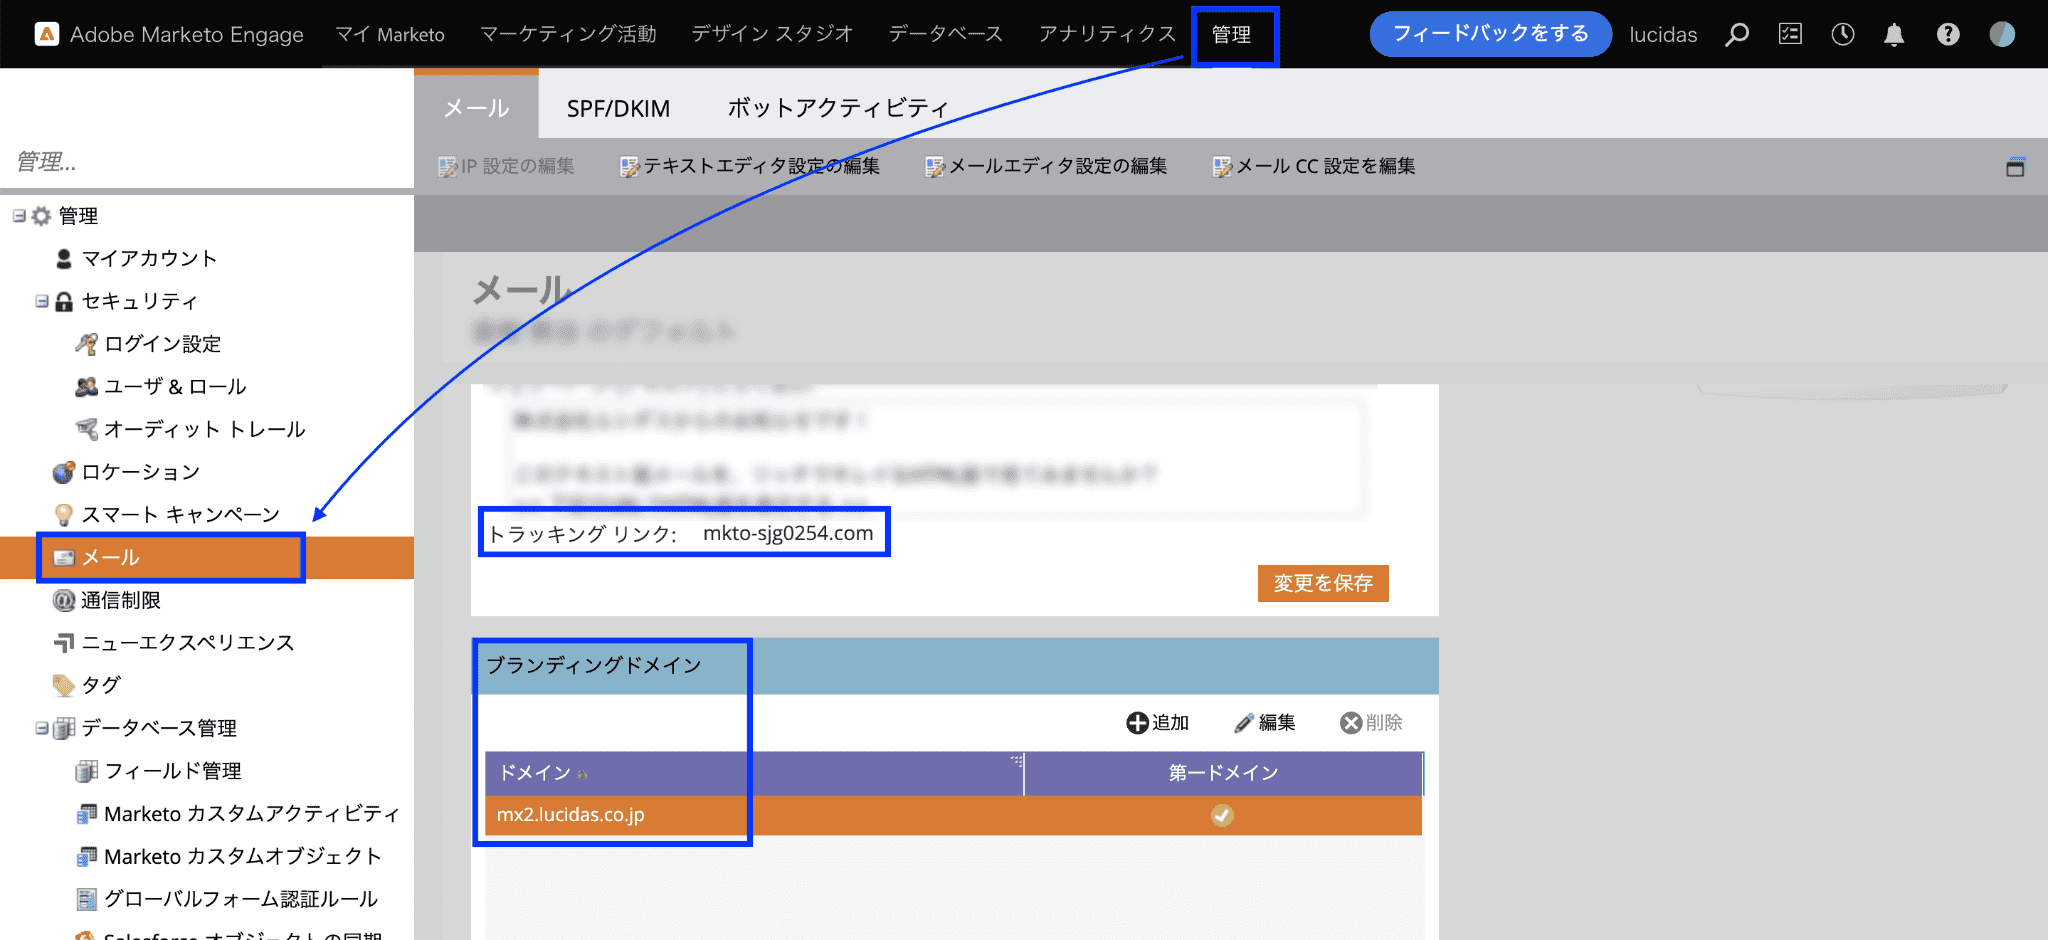Switch to the SPF/DKIM tab
This screenshot has height=940, width=2048.
tap(618, 108)
